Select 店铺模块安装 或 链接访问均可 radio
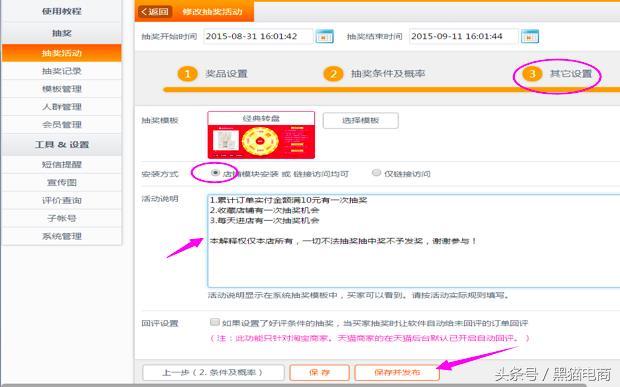The image size is (620, 387). 215,173
